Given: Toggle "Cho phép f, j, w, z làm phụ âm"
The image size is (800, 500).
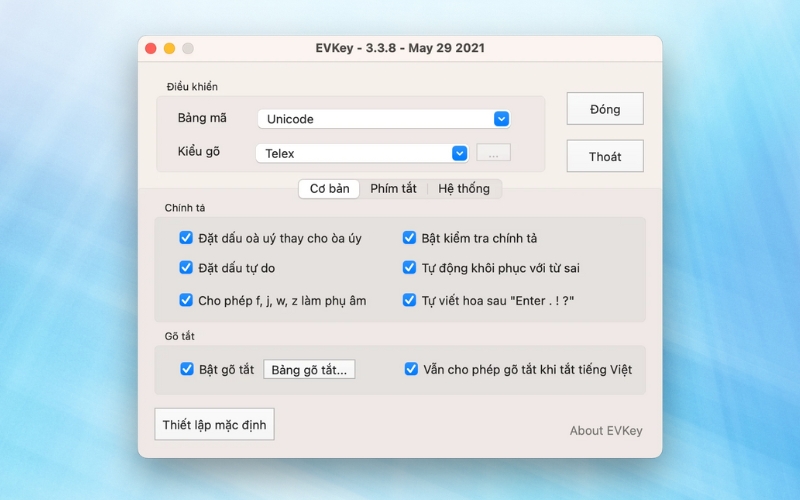Looking at the screenshot, I should pyautogui.click(x=186, y=300).
